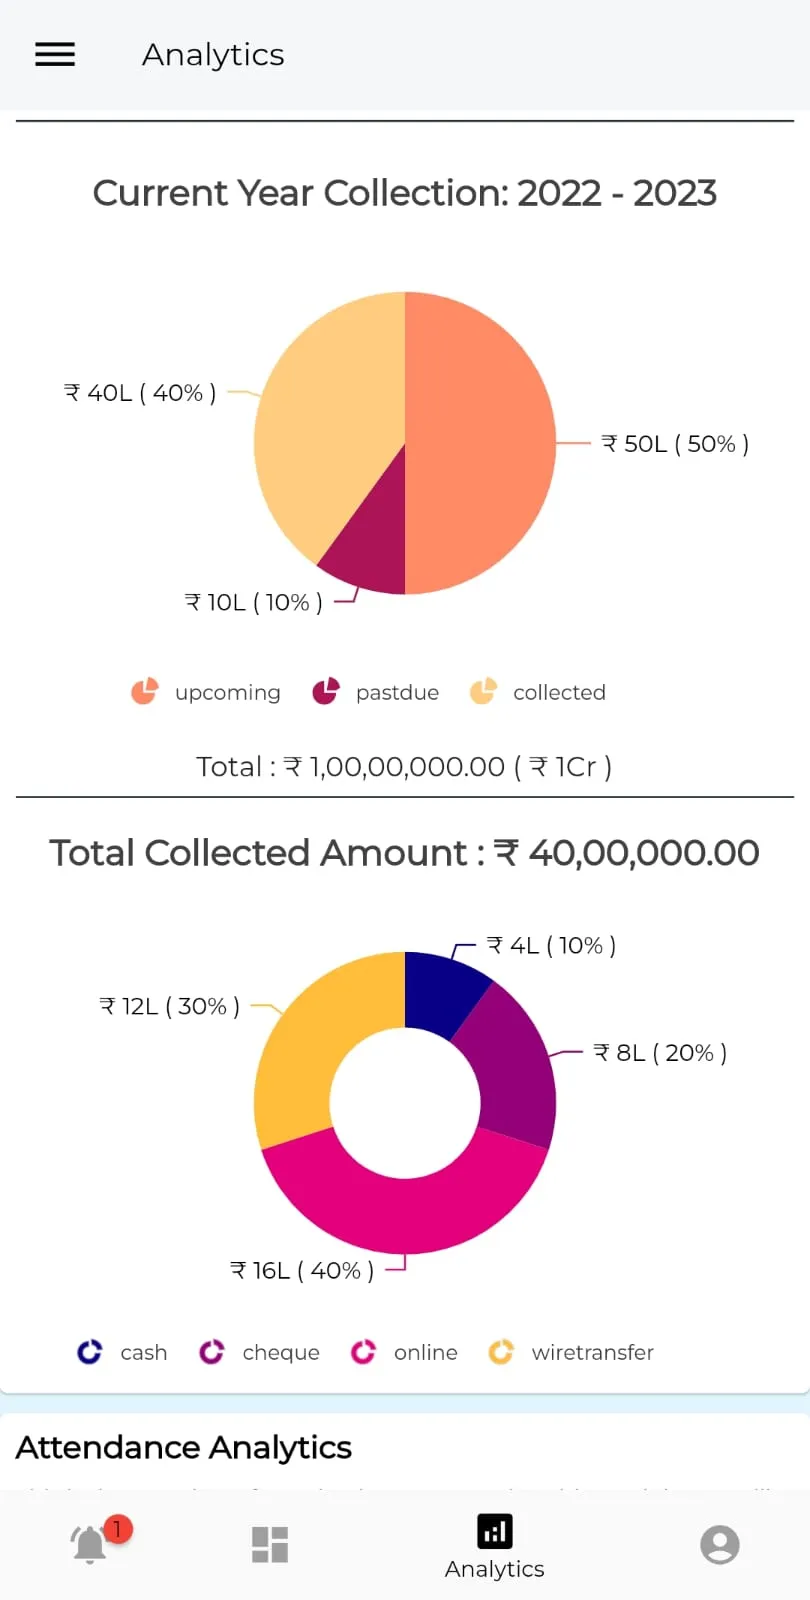Select the Analytics tab in bottom bar
The image size is (810, 1600).
(494, 1546)
